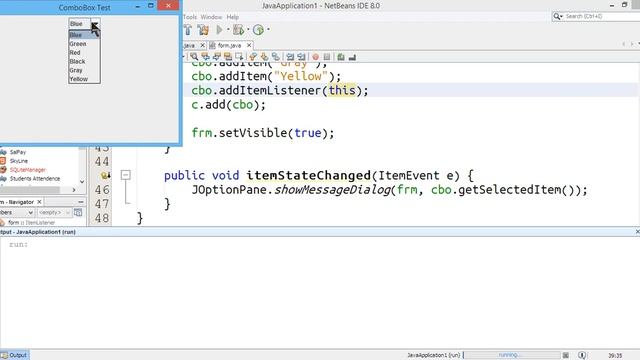Viewport: 640px width, 360px height.
Task: Close the form.java editor tab
Action: point(249,45)
